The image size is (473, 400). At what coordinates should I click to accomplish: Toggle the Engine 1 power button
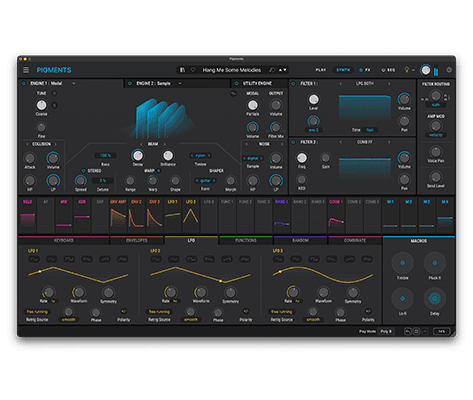24,83
